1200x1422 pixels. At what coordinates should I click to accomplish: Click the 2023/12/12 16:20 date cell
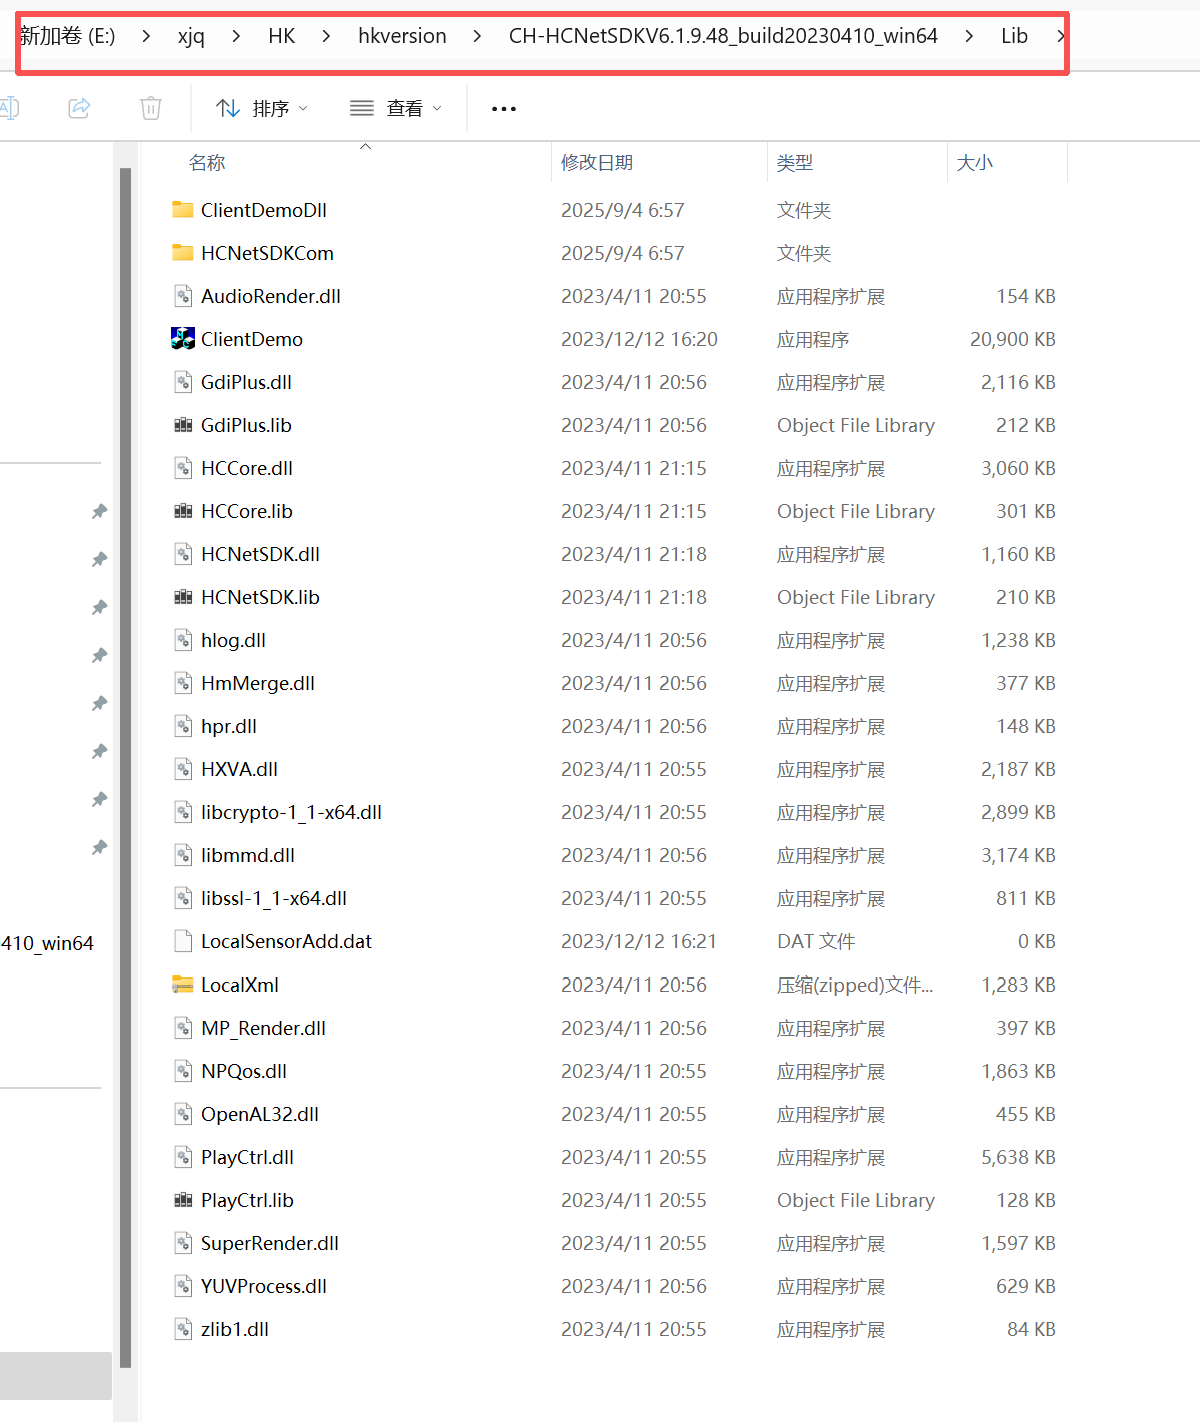[639, 339]
